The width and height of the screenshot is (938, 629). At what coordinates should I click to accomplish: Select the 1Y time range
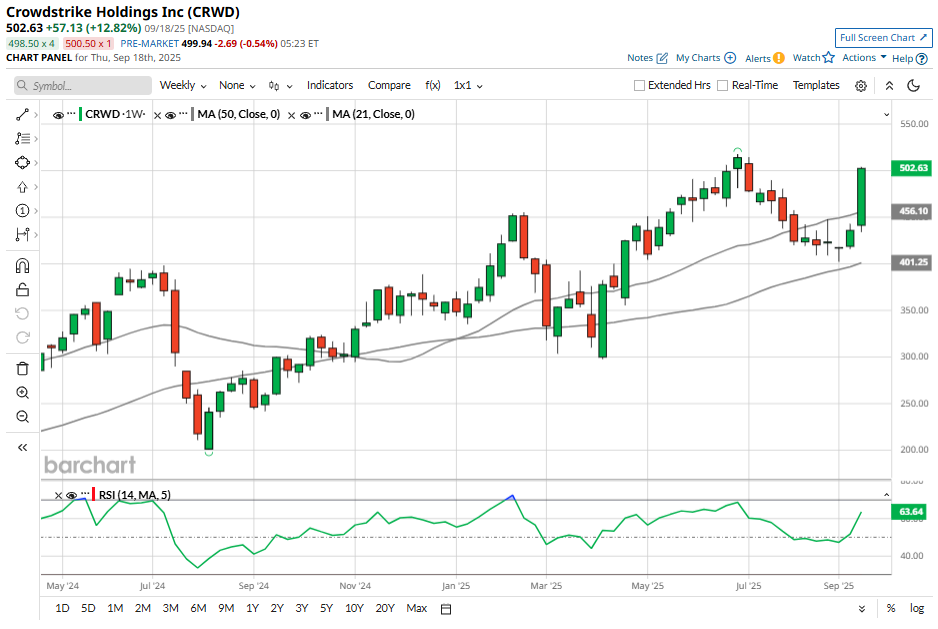(252, 609)
